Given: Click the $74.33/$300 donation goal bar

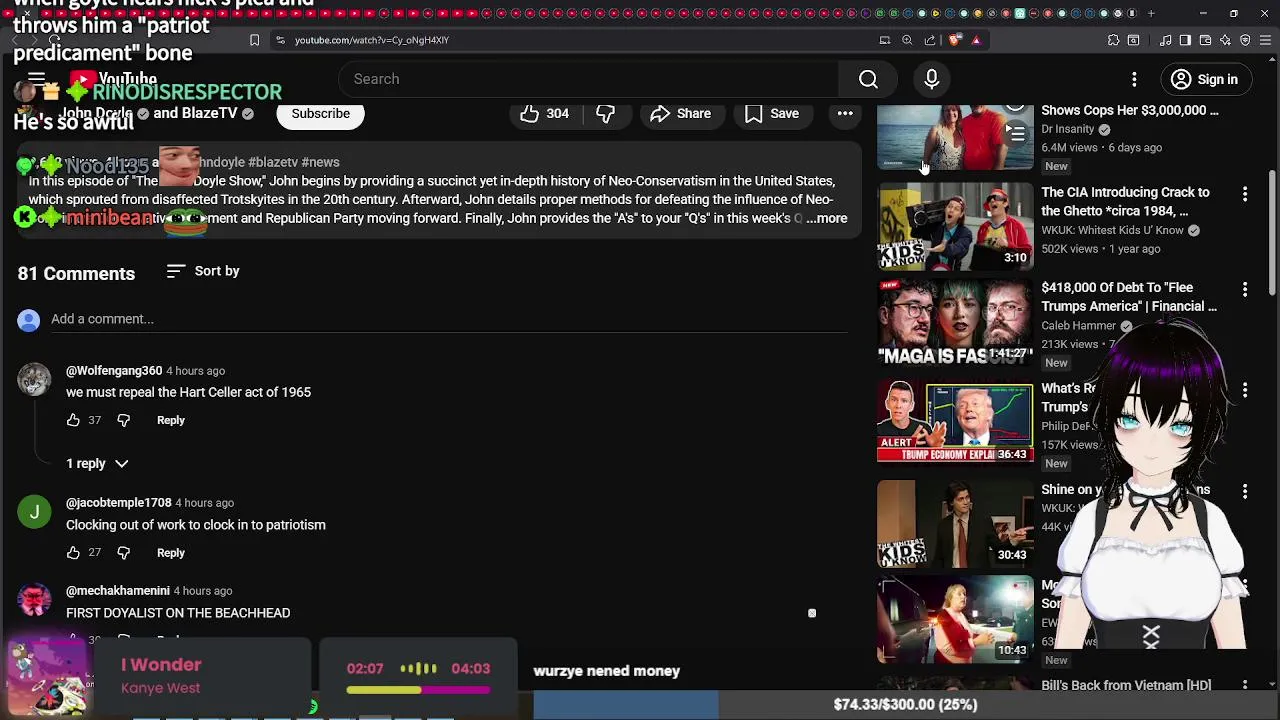Looking at the screenshot, I should point(905,704).
